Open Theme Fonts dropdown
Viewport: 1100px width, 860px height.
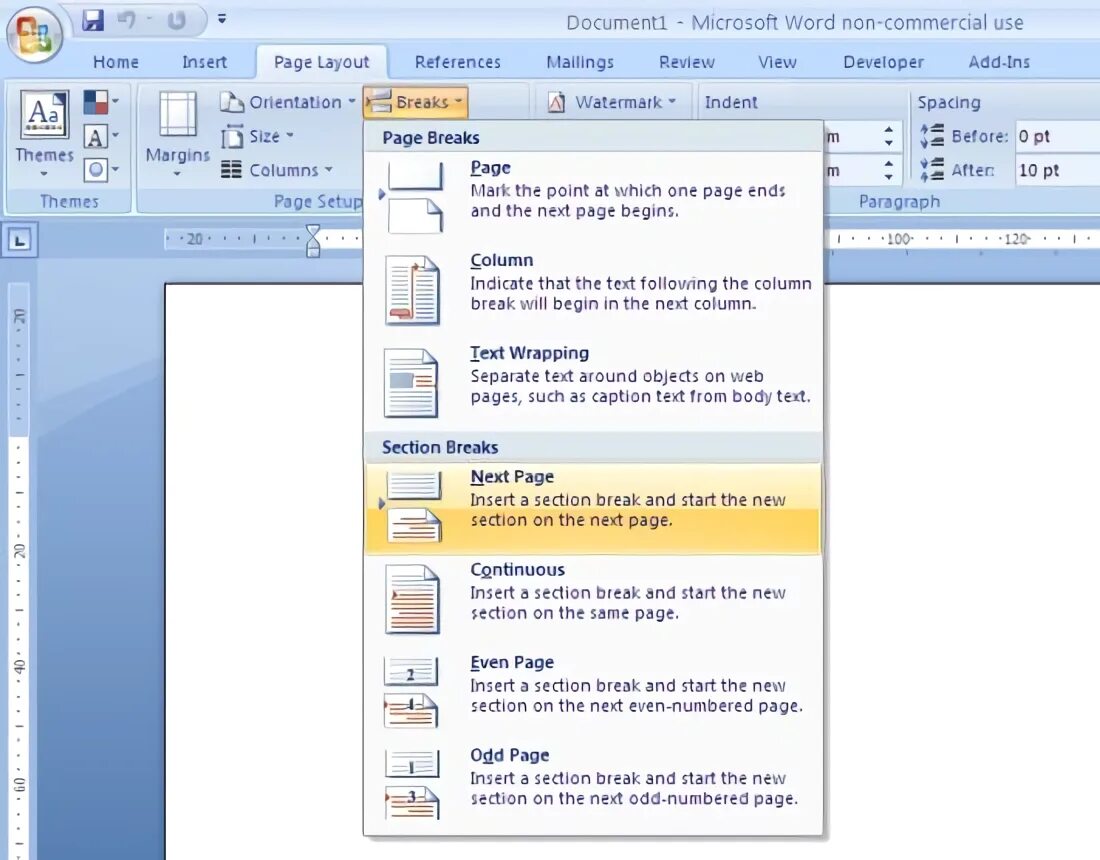[x=102, y=136]
